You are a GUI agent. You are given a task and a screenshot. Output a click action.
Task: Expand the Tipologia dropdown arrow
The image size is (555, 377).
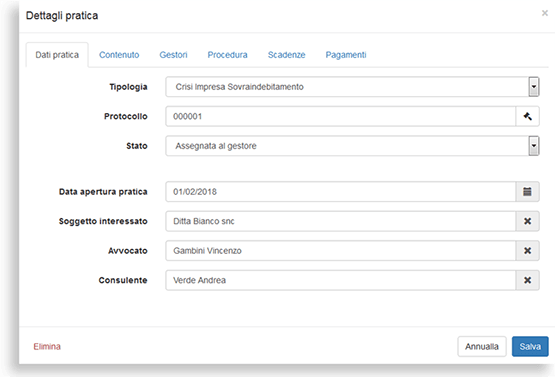pyautogui.click(x=534, y=87)
